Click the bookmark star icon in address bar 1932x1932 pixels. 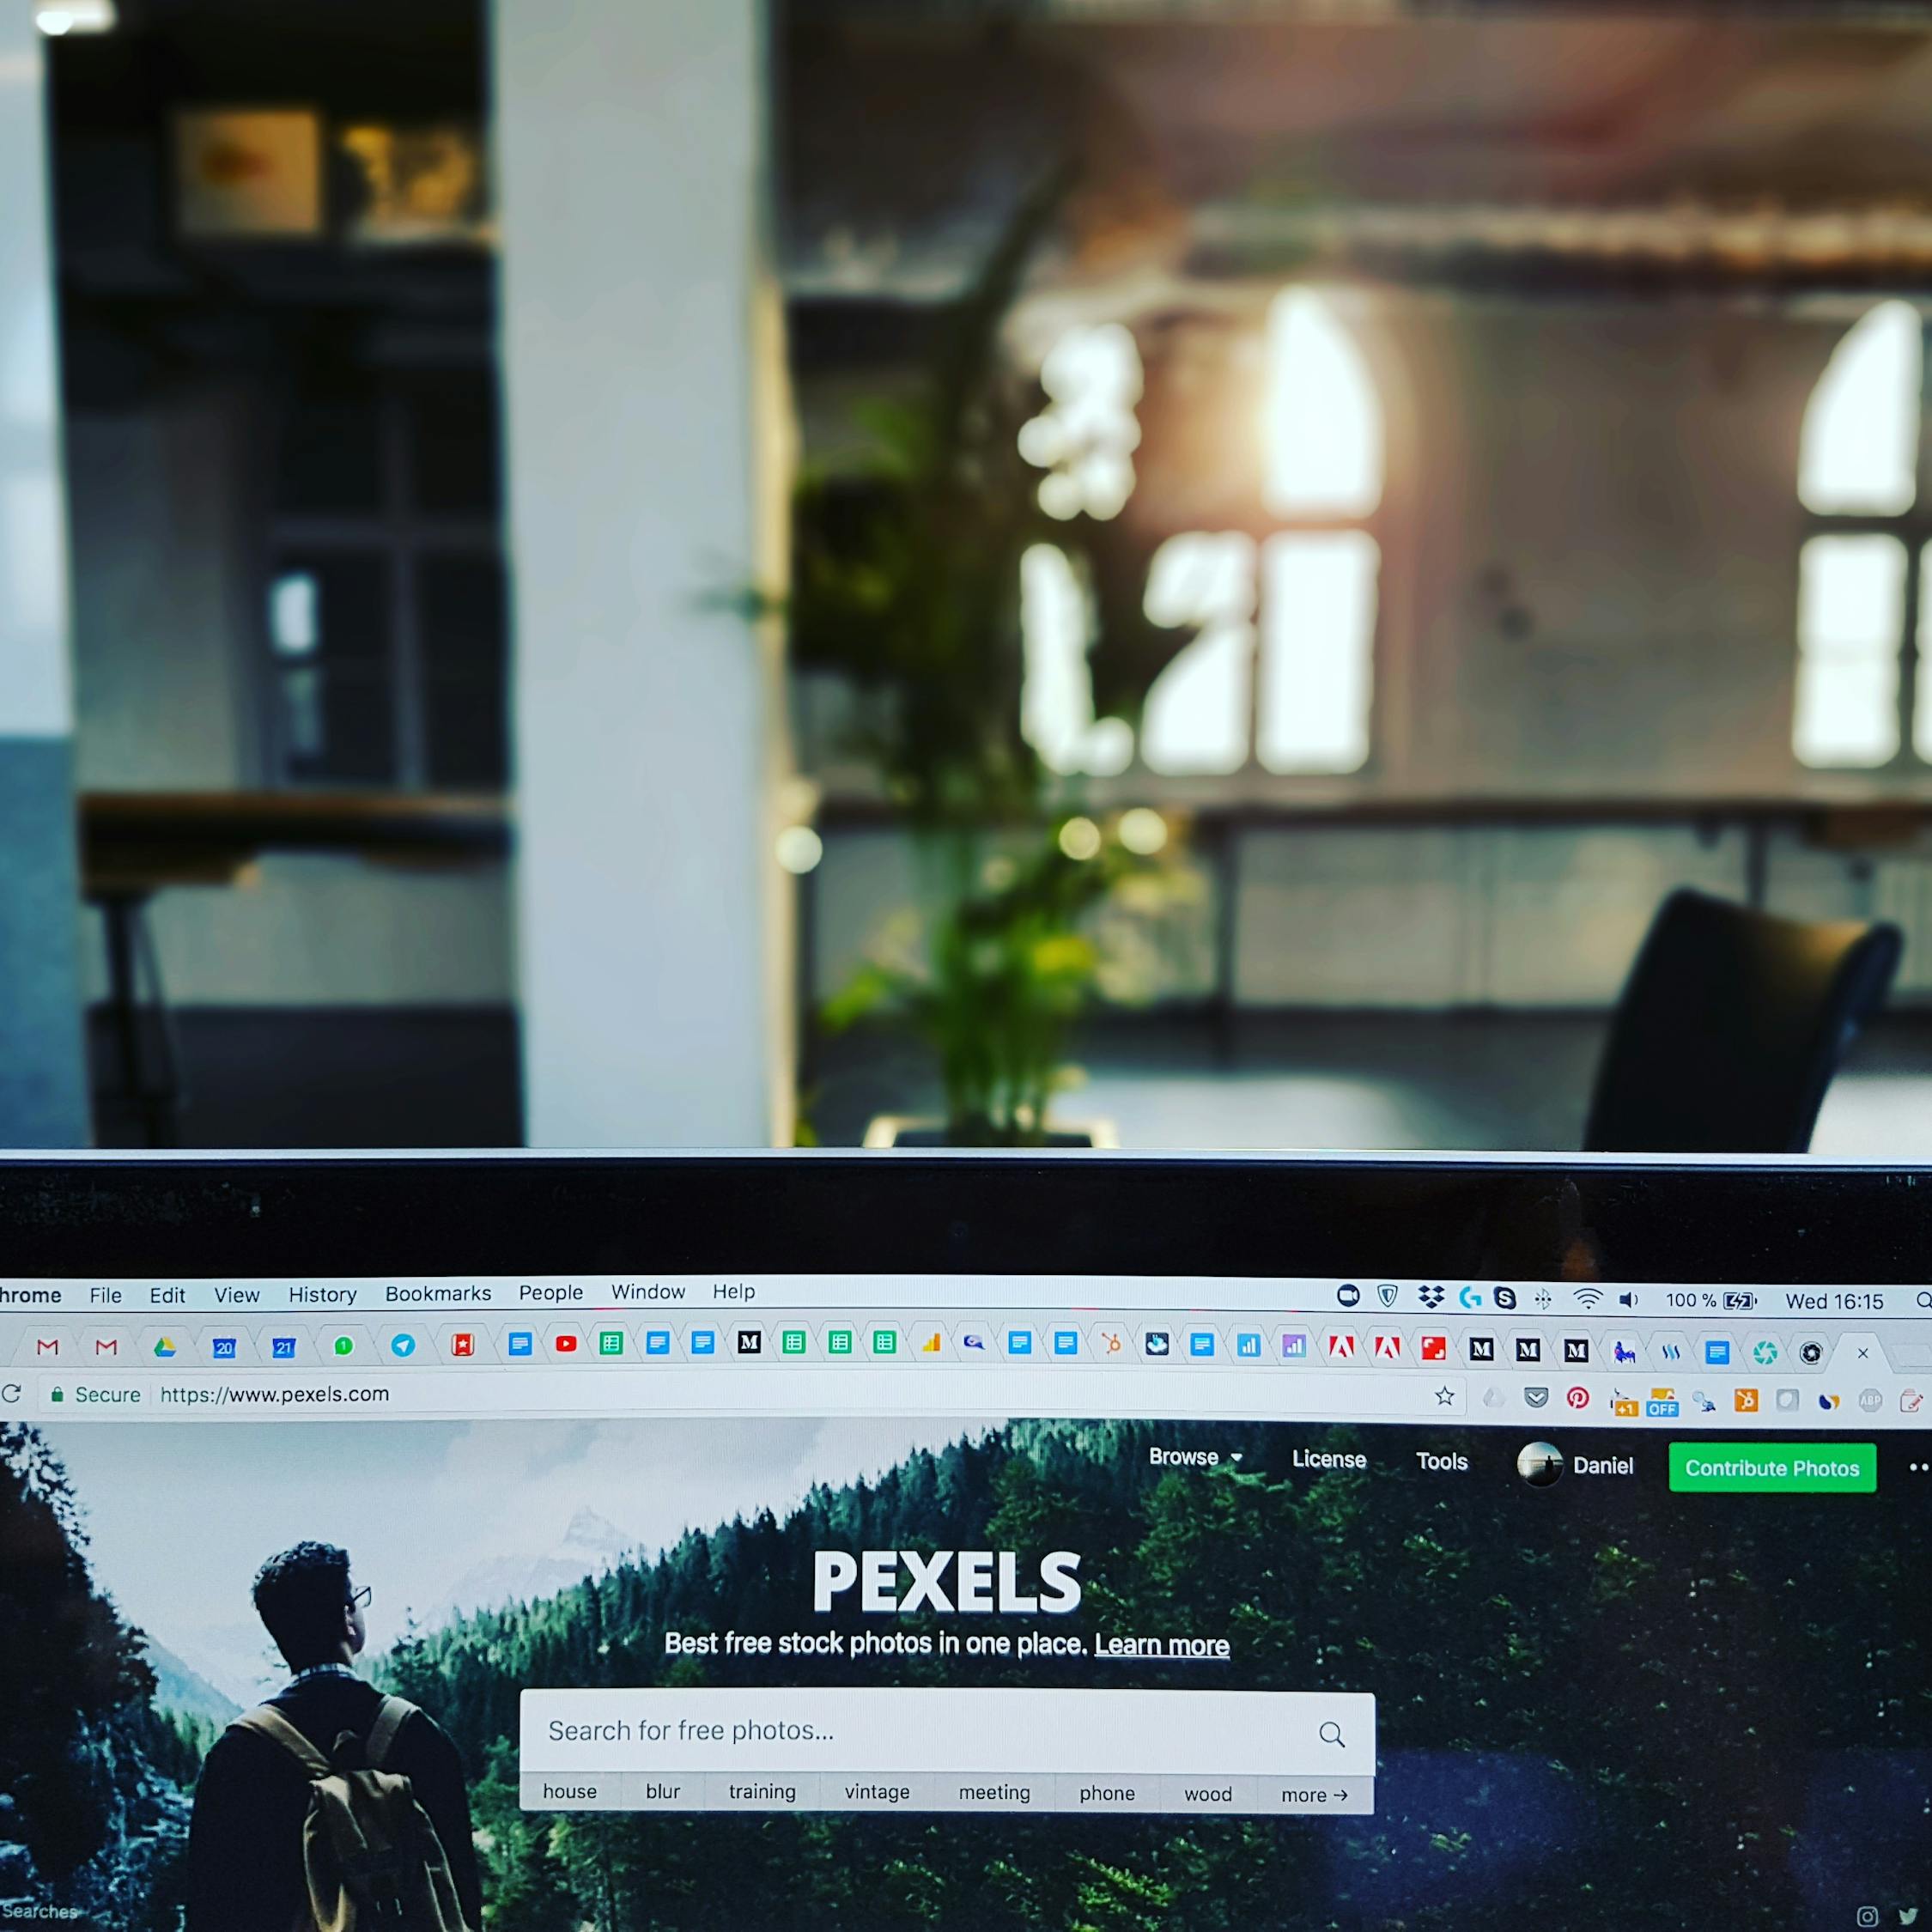[1442, 1396]
